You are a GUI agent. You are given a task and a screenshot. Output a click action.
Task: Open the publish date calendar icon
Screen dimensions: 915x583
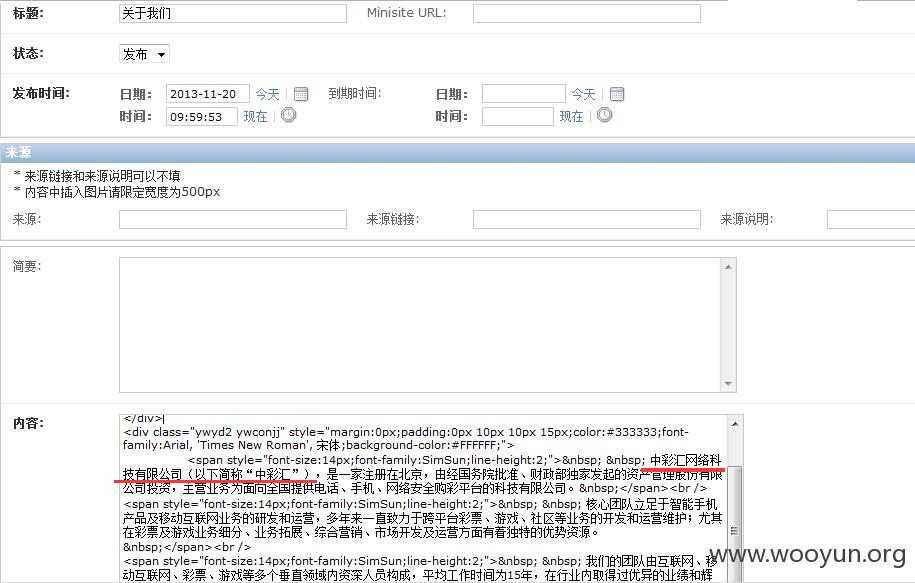tap(301, 93)
